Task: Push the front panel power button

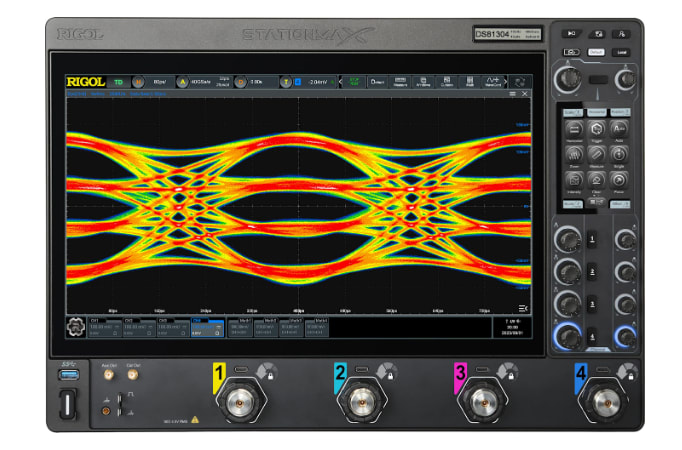Action: click(x=67, y=404)
